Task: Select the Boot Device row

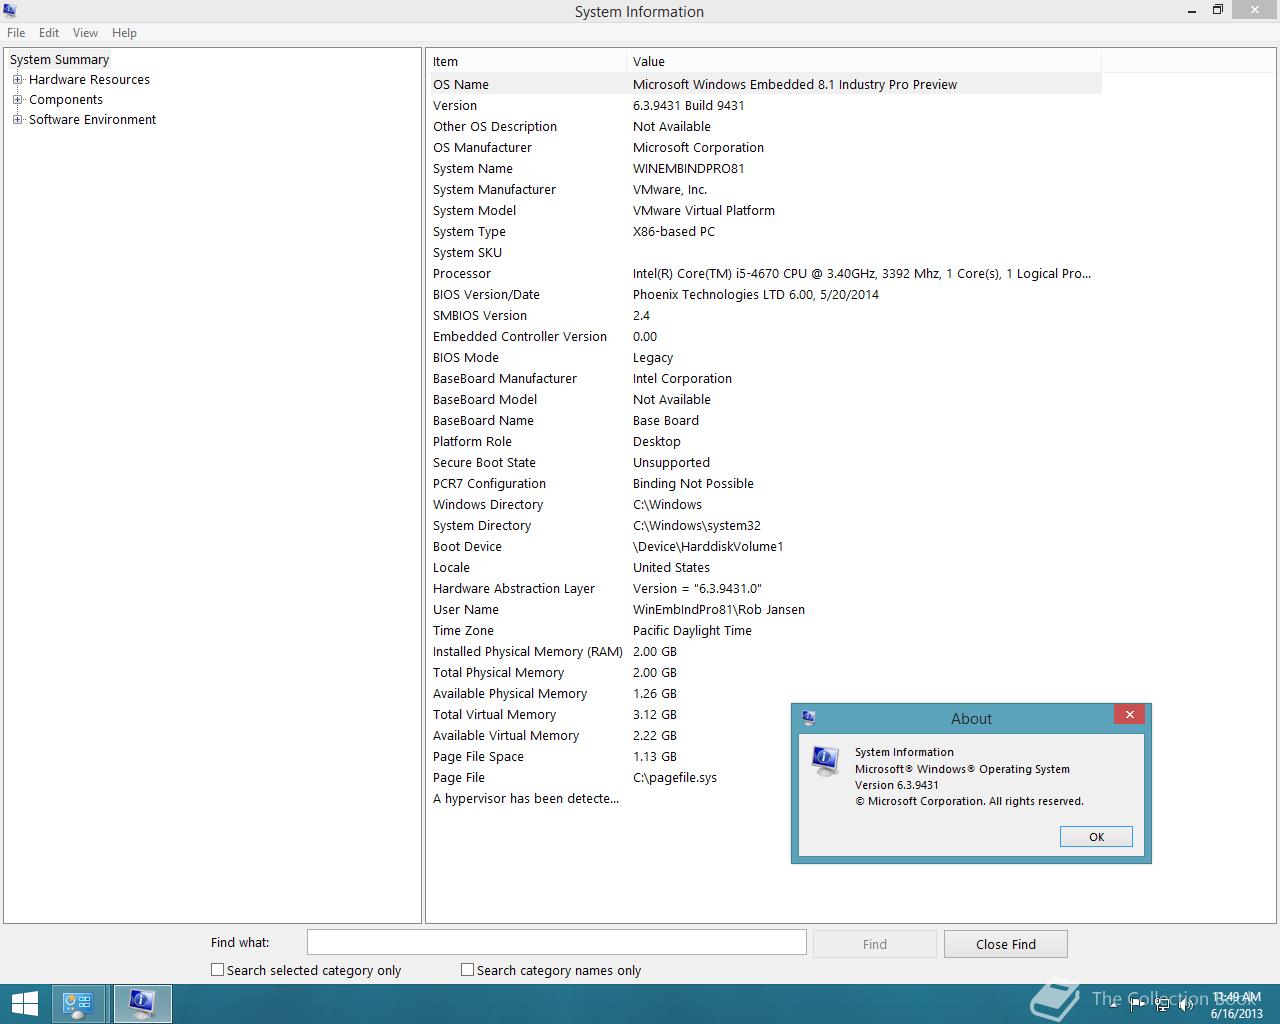Action: point(766,546)
